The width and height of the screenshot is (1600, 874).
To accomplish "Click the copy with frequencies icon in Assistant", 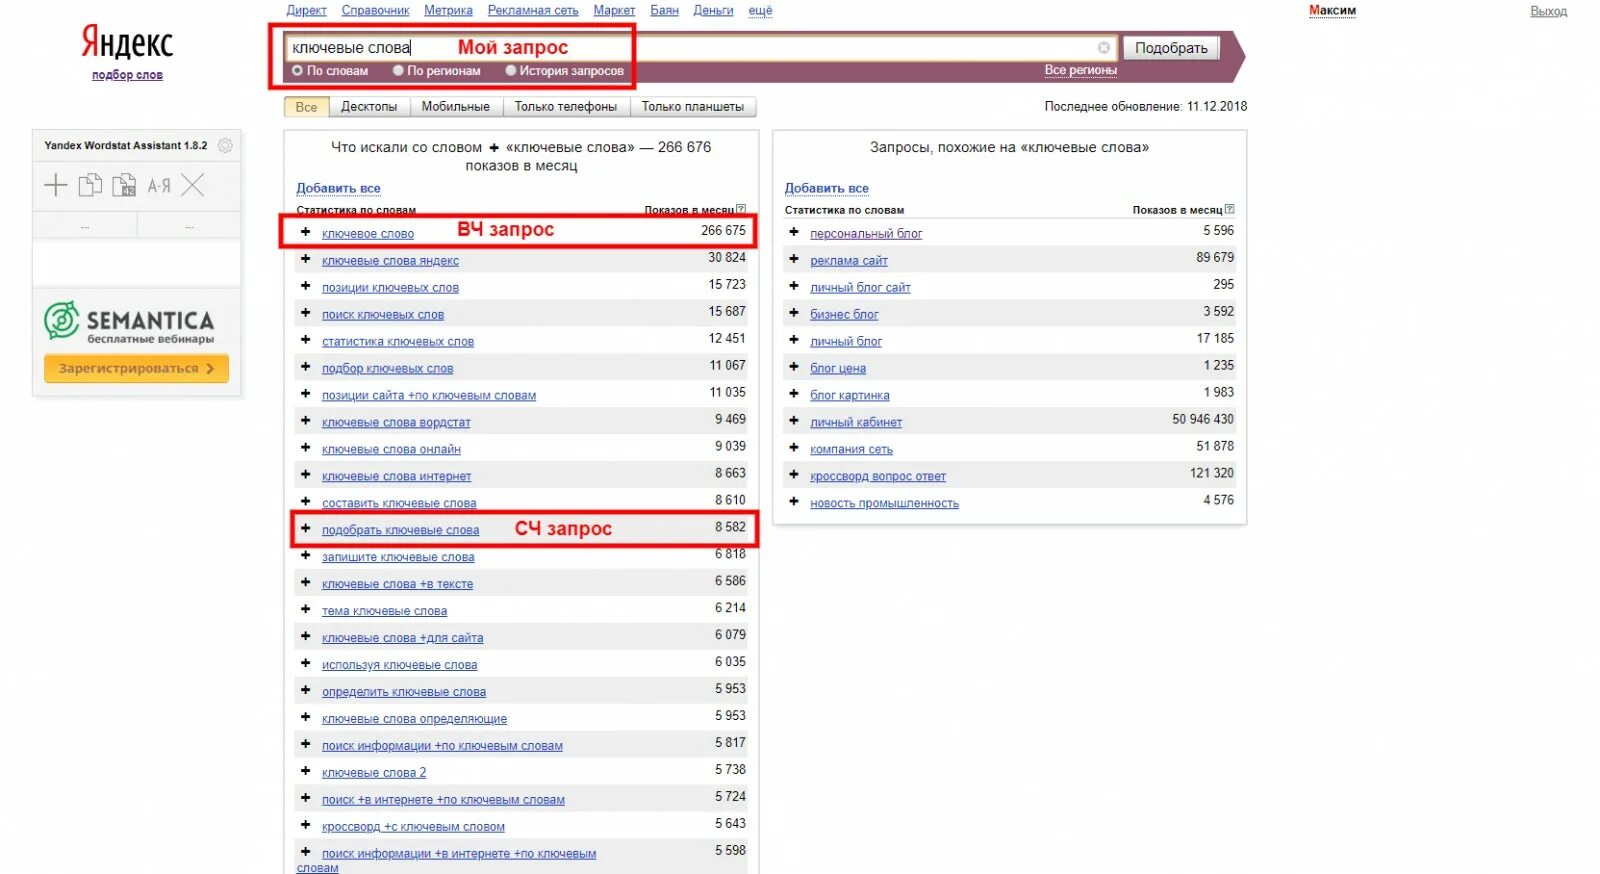I will [124, 185].
